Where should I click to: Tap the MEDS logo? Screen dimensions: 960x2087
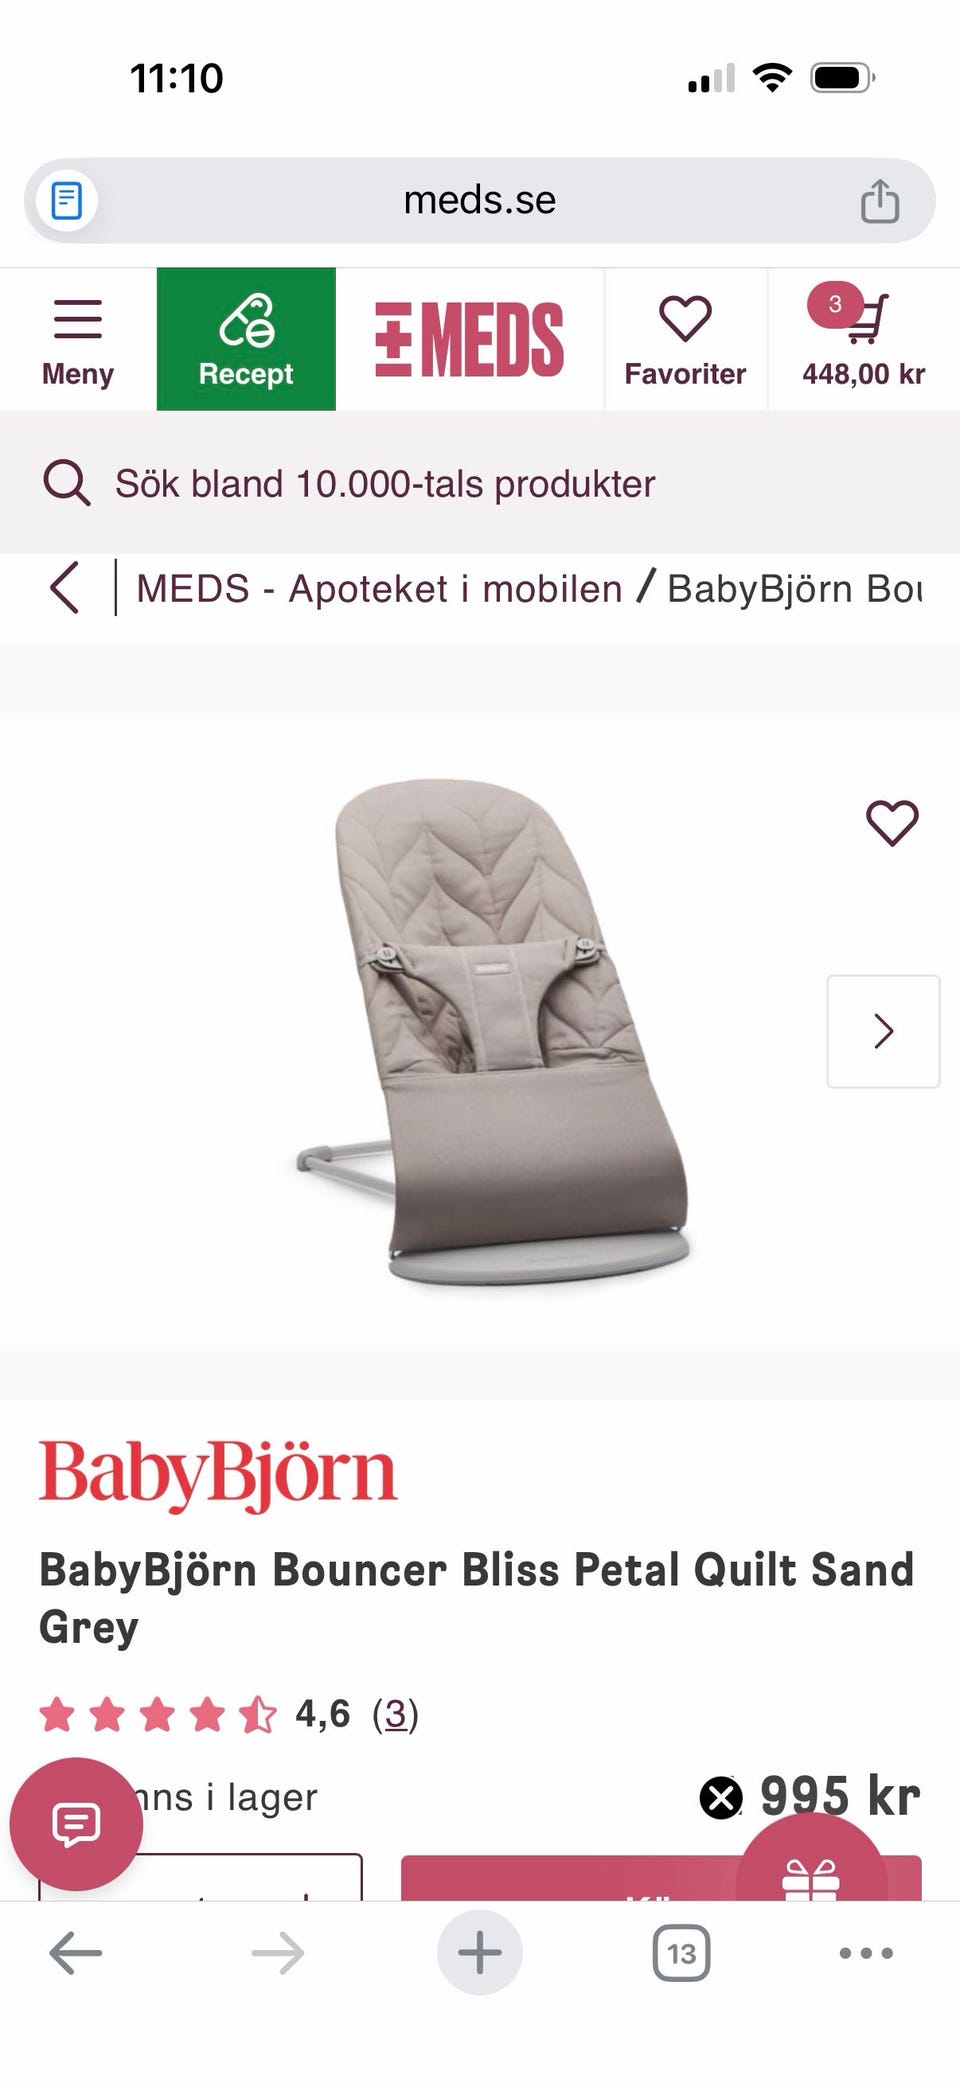pos(469,340)
